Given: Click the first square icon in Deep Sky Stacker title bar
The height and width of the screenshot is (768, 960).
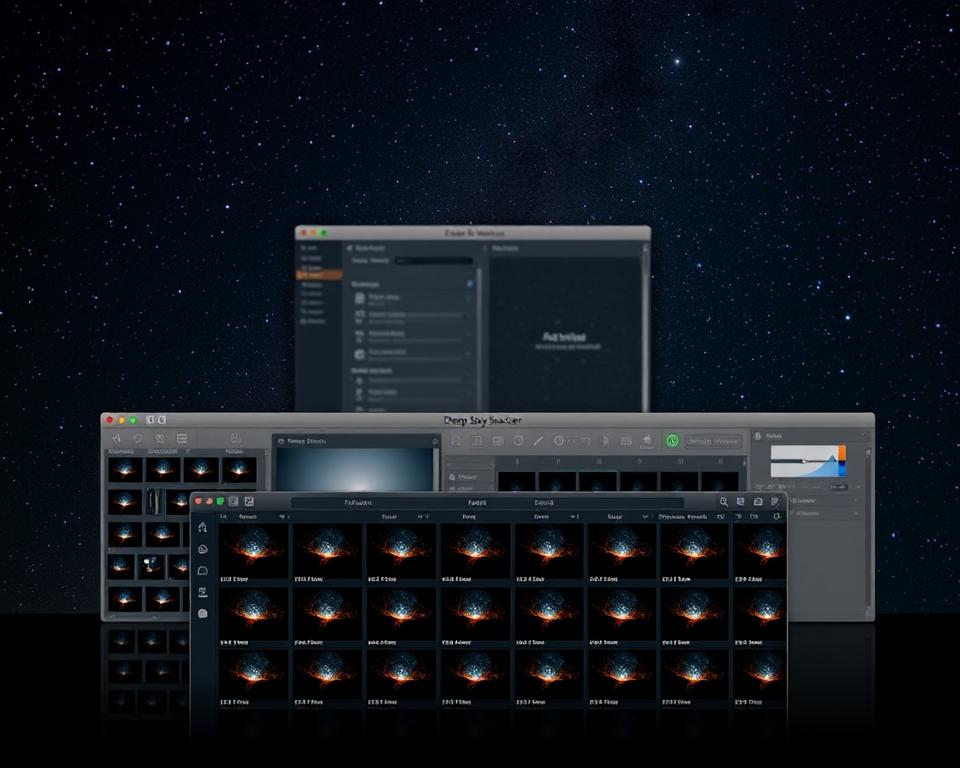Looking at the screenshot, I should 150,420.
